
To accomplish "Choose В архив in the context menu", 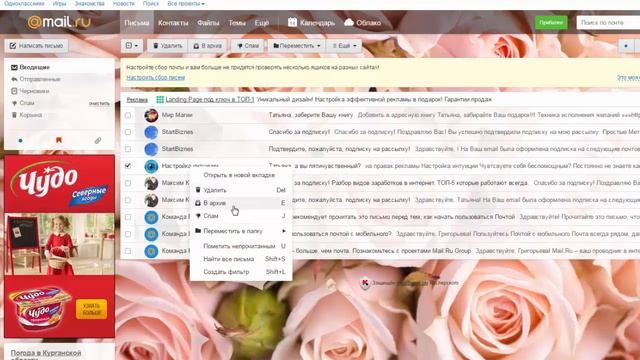I will [x=241, y=203].
